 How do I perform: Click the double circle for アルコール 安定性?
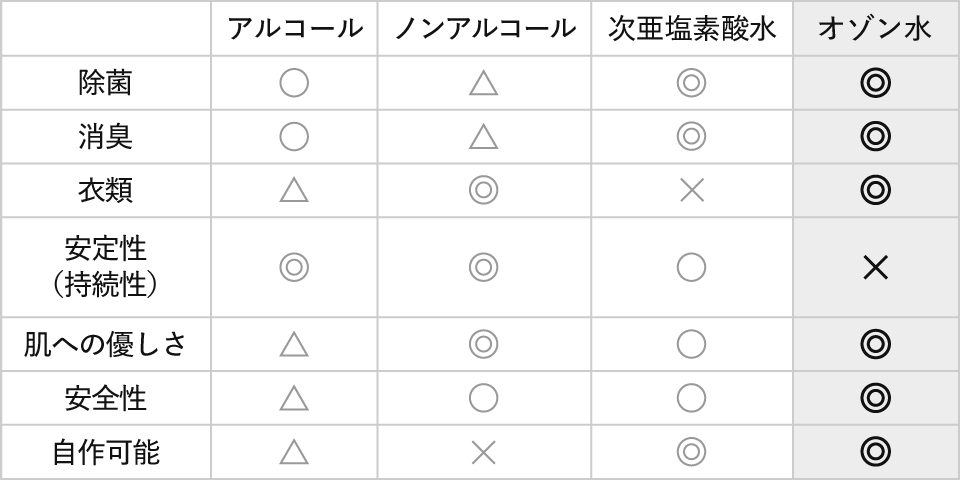coord(294,267)
